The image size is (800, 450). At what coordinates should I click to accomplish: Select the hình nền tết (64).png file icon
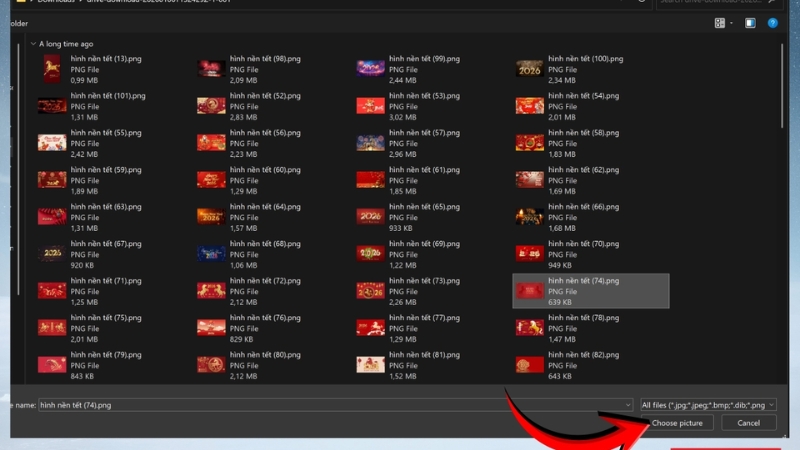tap(211, 216)
